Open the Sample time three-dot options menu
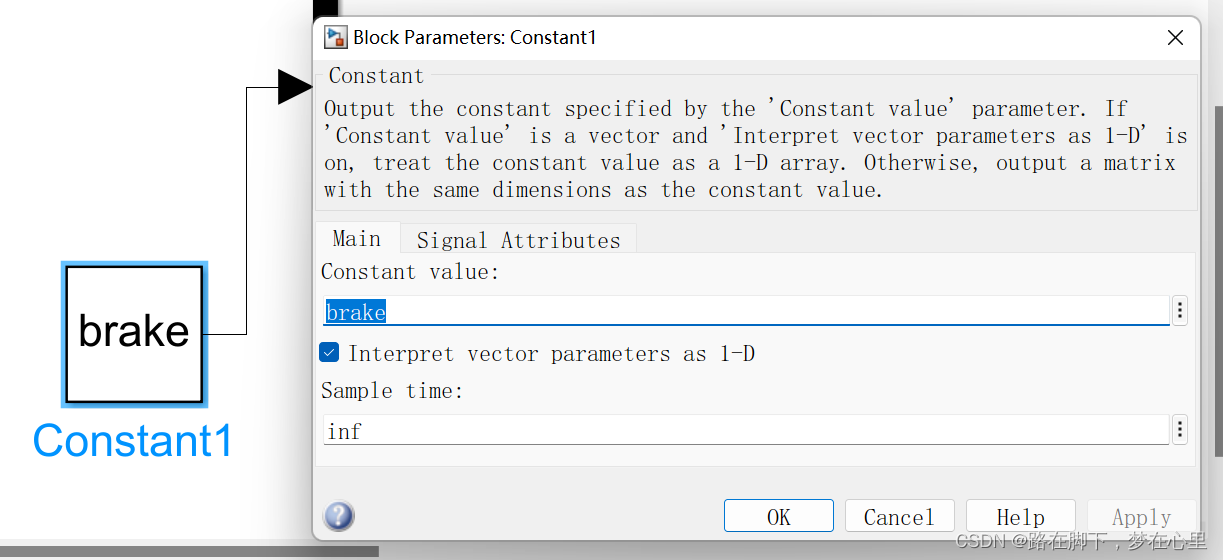The height and width of the screenshot is (560, 1223). [1180, 430]
